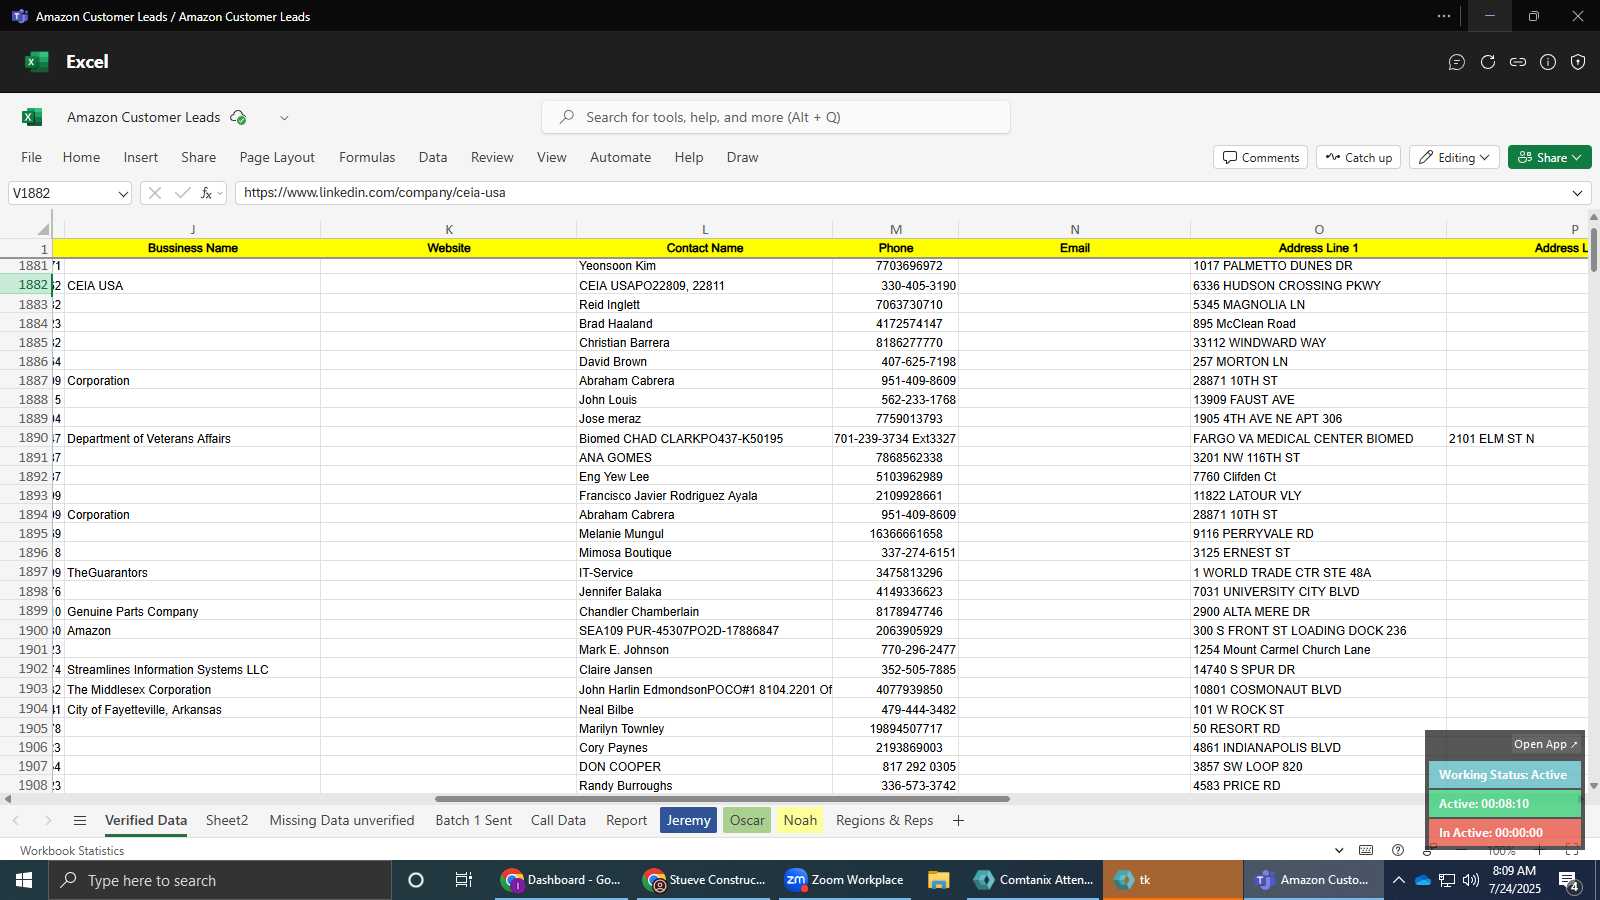The width and height of the screenshot is (1600, 900).
Task: Click the Windows taskbar search box
Action: pyautogui.click(x=220, y=880)
